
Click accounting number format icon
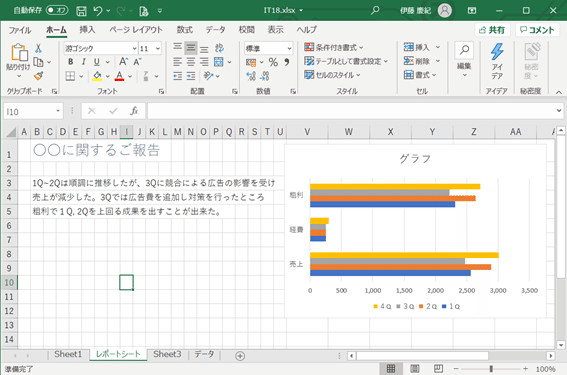tap(251, 62)
